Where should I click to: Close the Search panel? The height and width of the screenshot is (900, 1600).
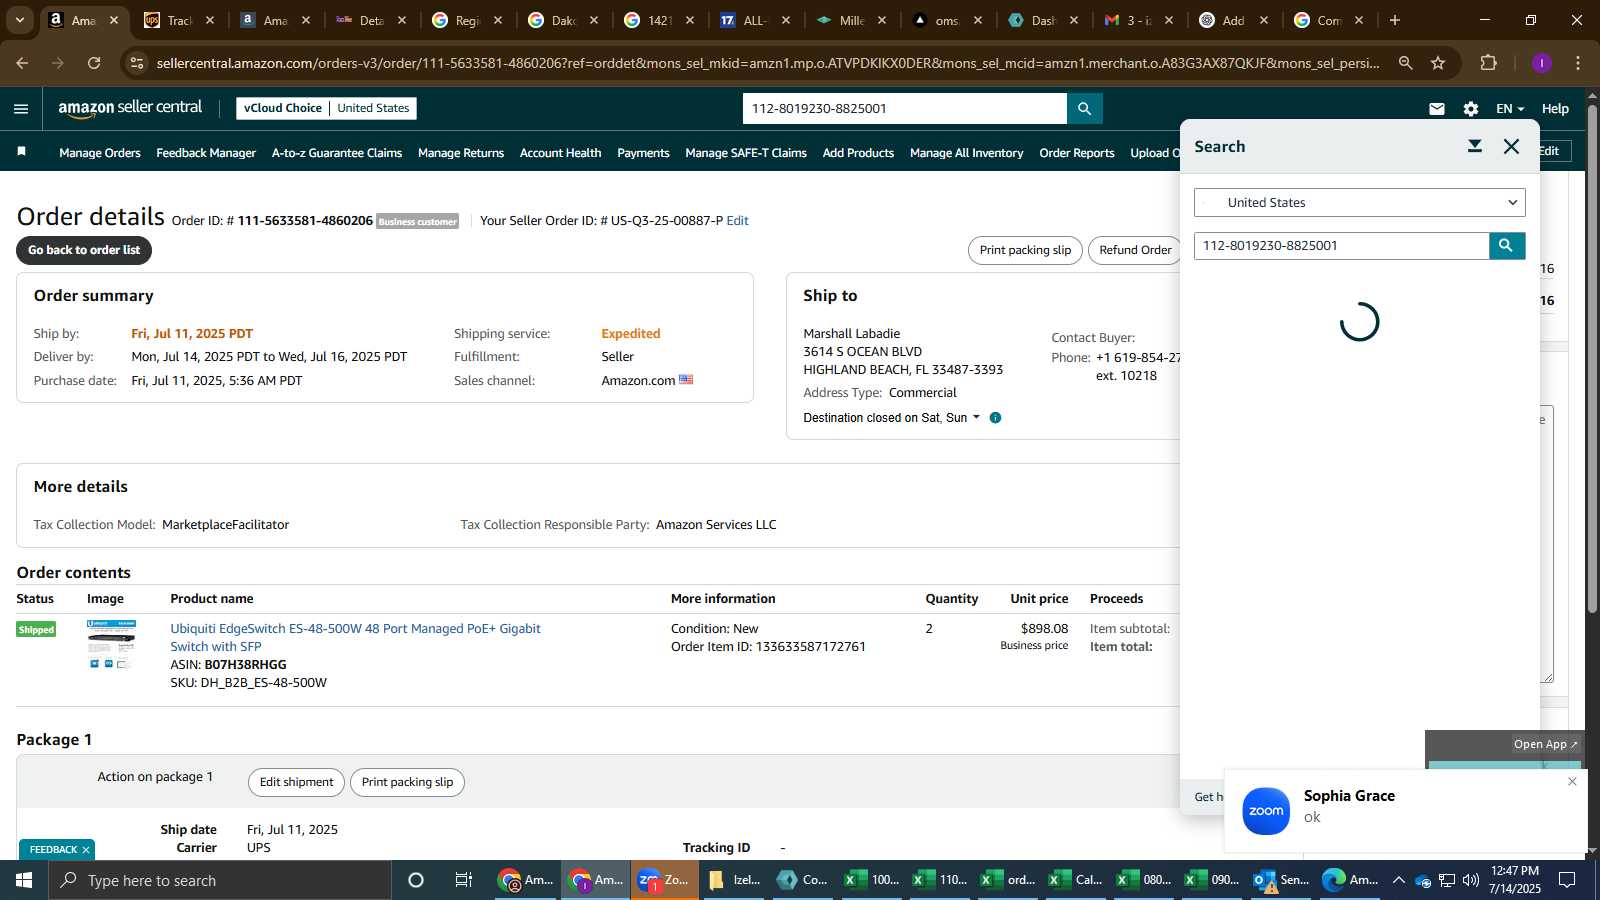point(1511,146)
